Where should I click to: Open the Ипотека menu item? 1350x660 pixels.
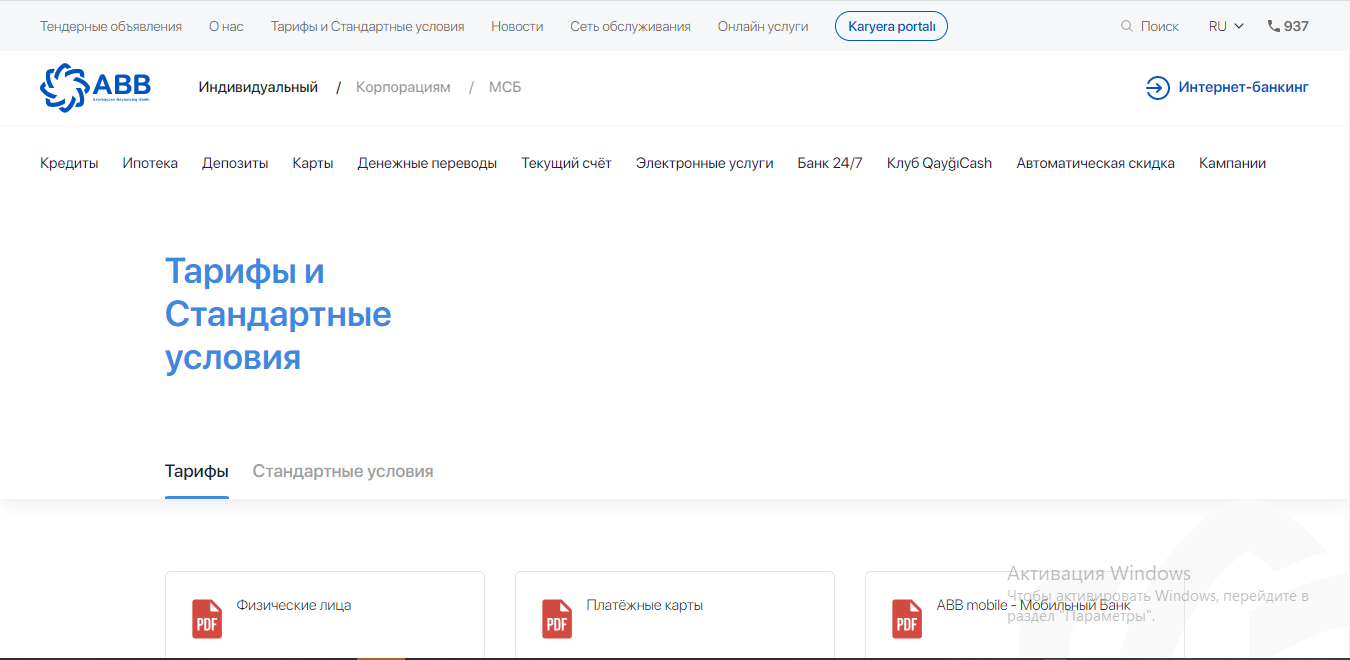150,163
